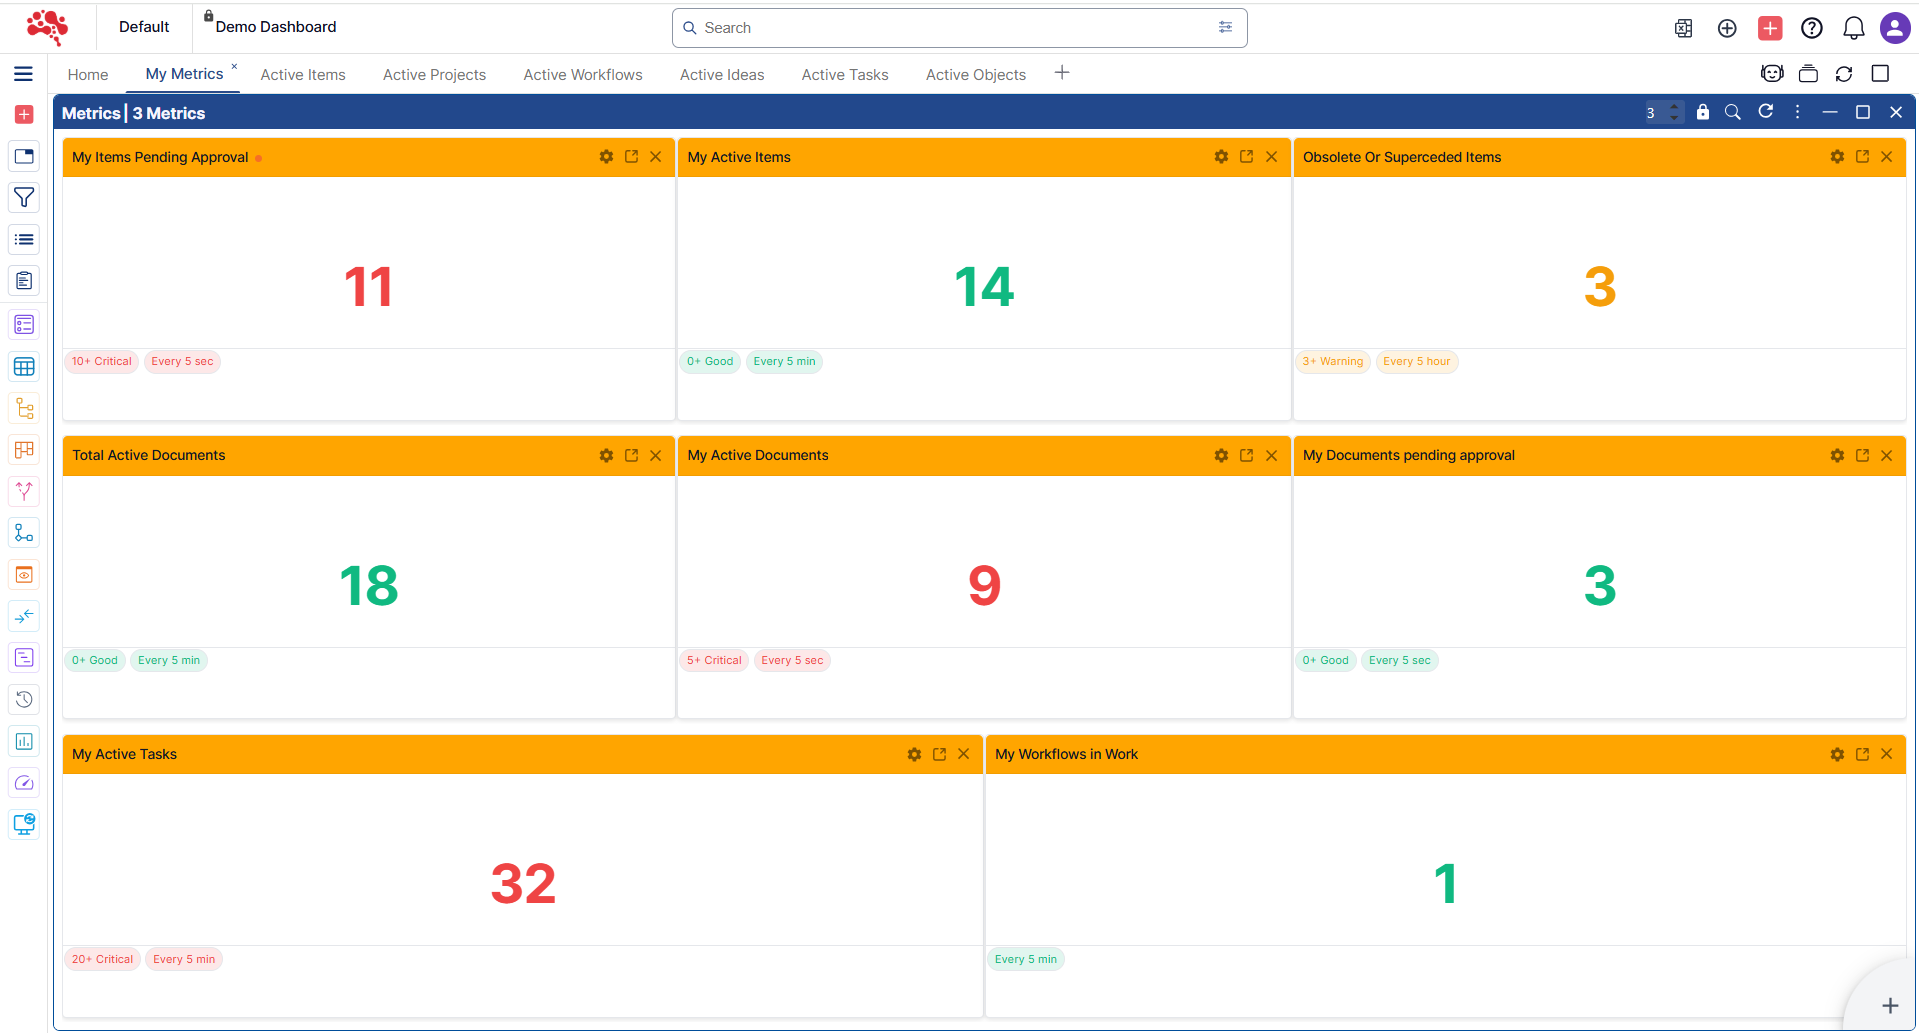The width and height of the screenshot is (1919, 1033).
Task: Click the help question mark icon
Action: pyautogui.click(x=1811, y=28)
